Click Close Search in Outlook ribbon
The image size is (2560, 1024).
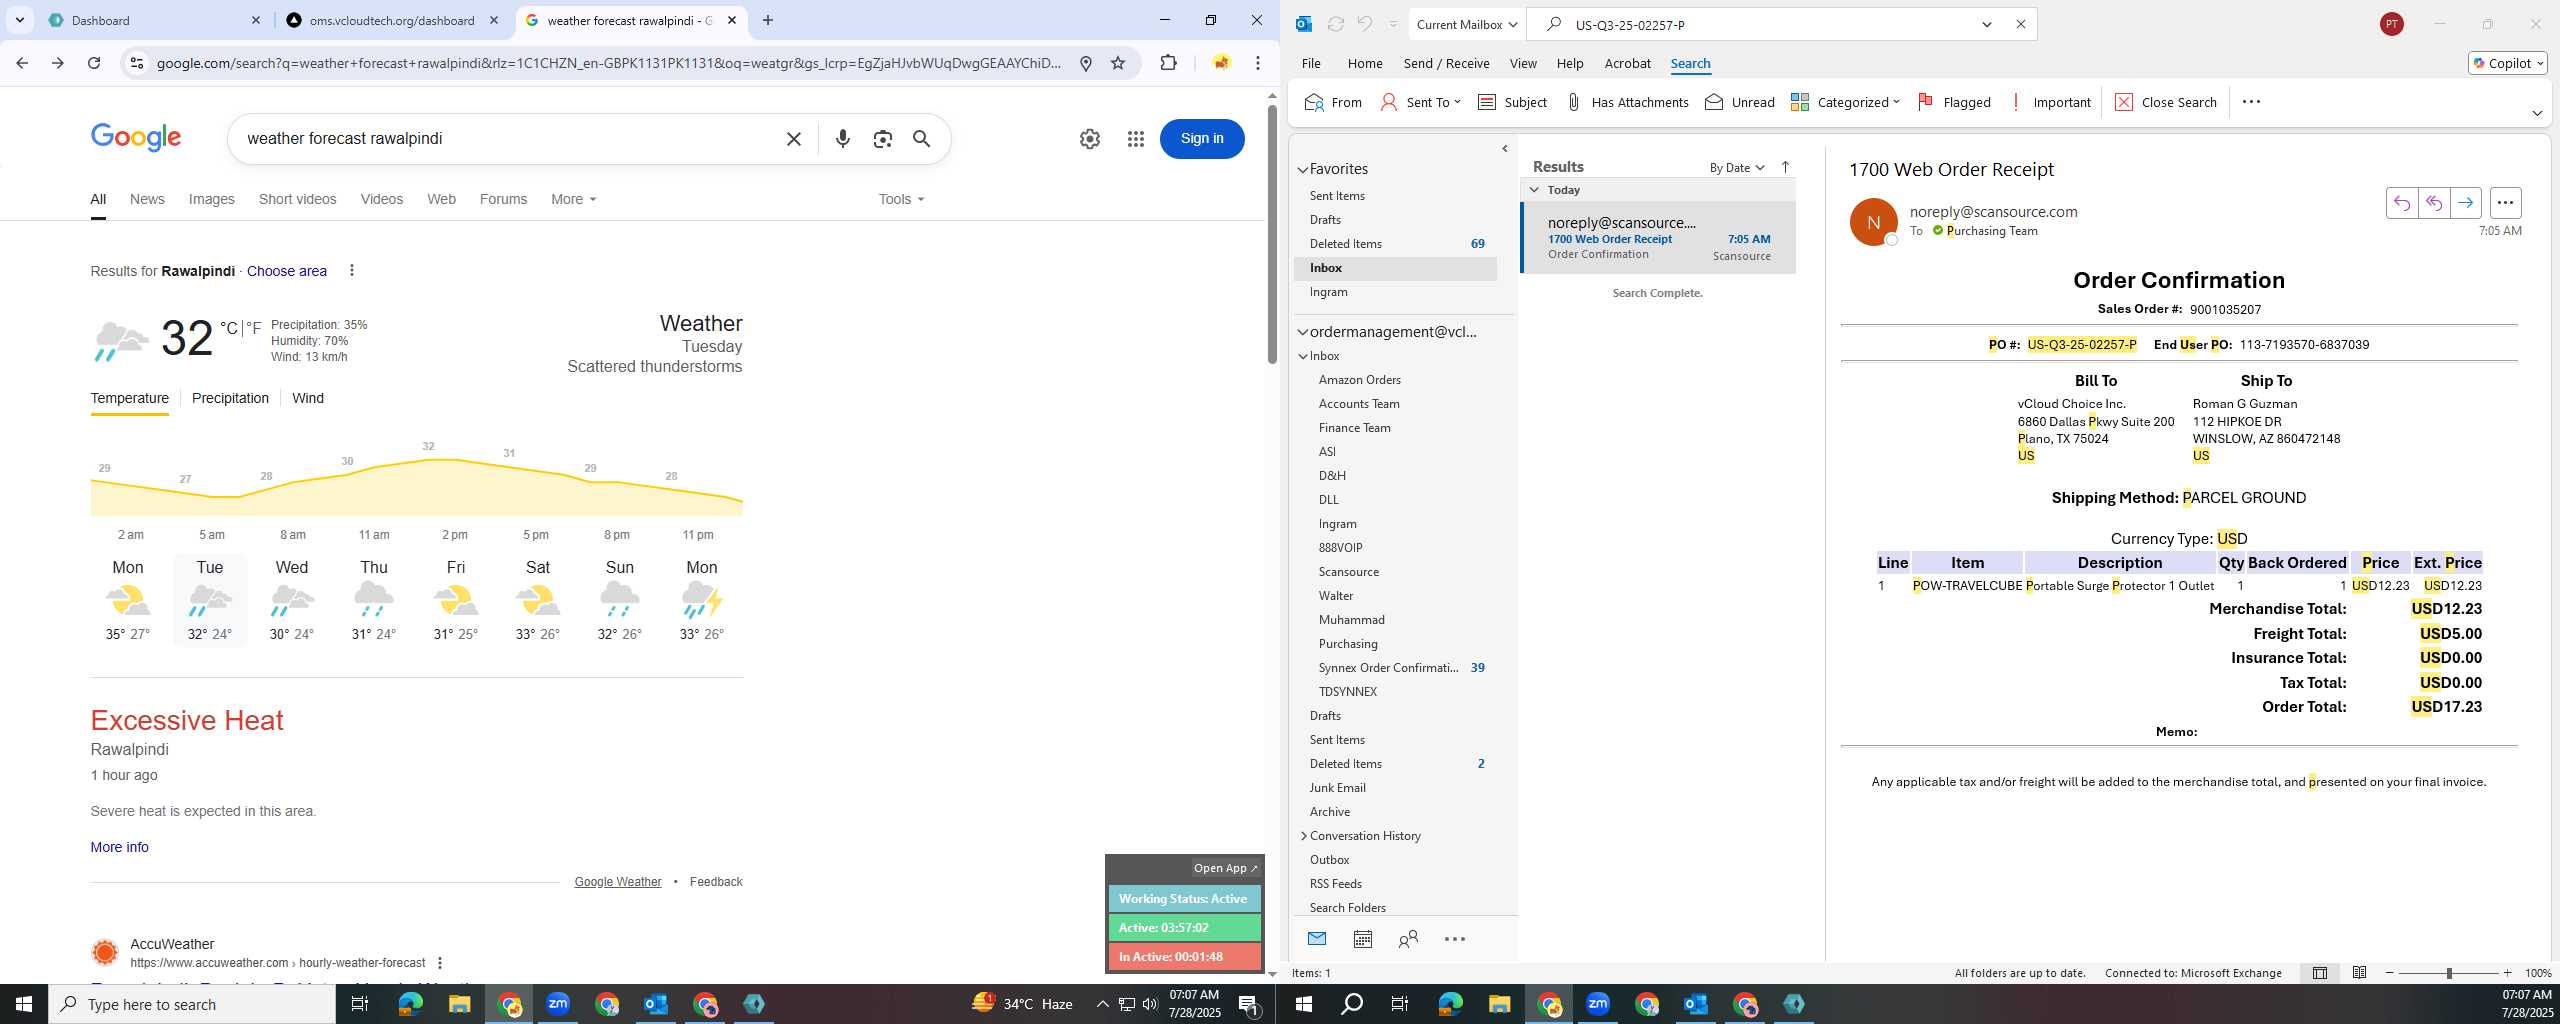2165,102
